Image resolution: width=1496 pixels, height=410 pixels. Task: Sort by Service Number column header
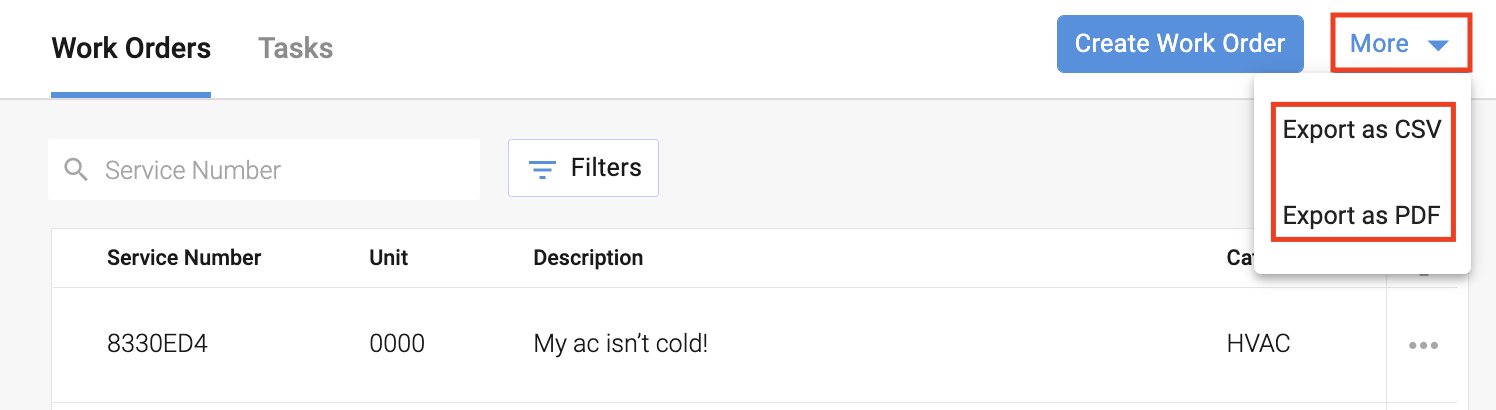(184, 258)
